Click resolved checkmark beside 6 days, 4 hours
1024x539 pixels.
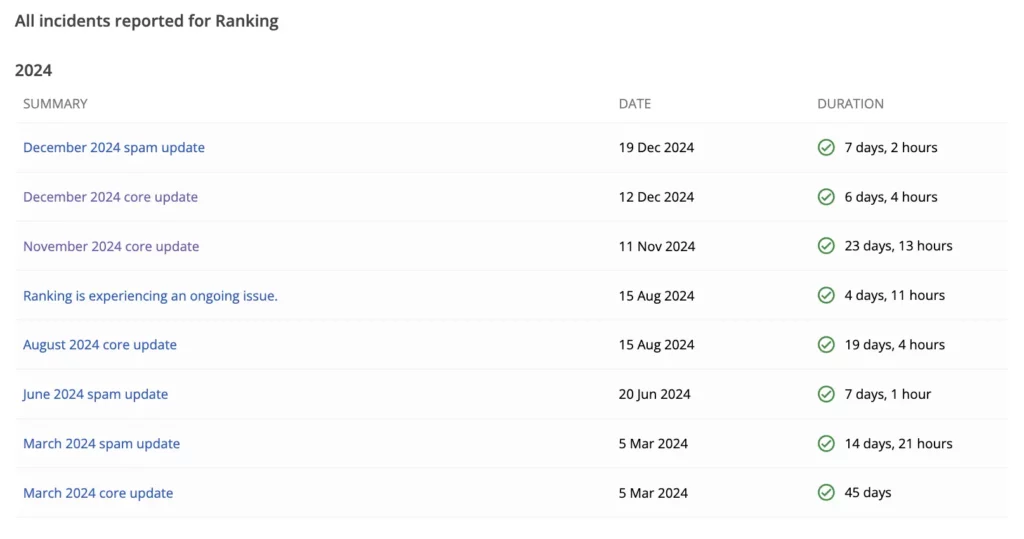(x=826, y=197)
